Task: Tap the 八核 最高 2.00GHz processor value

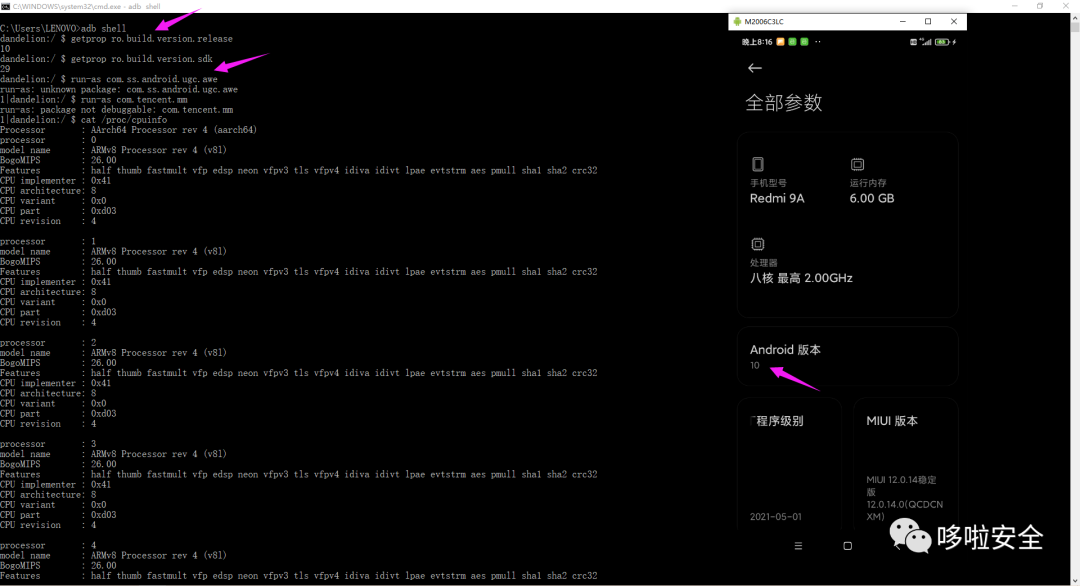Action: pos(801,278)
